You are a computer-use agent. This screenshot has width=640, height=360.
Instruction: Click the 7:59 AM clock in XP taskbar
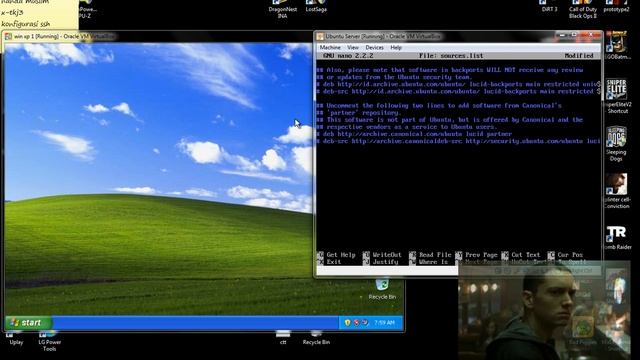(x=384, y=322)
